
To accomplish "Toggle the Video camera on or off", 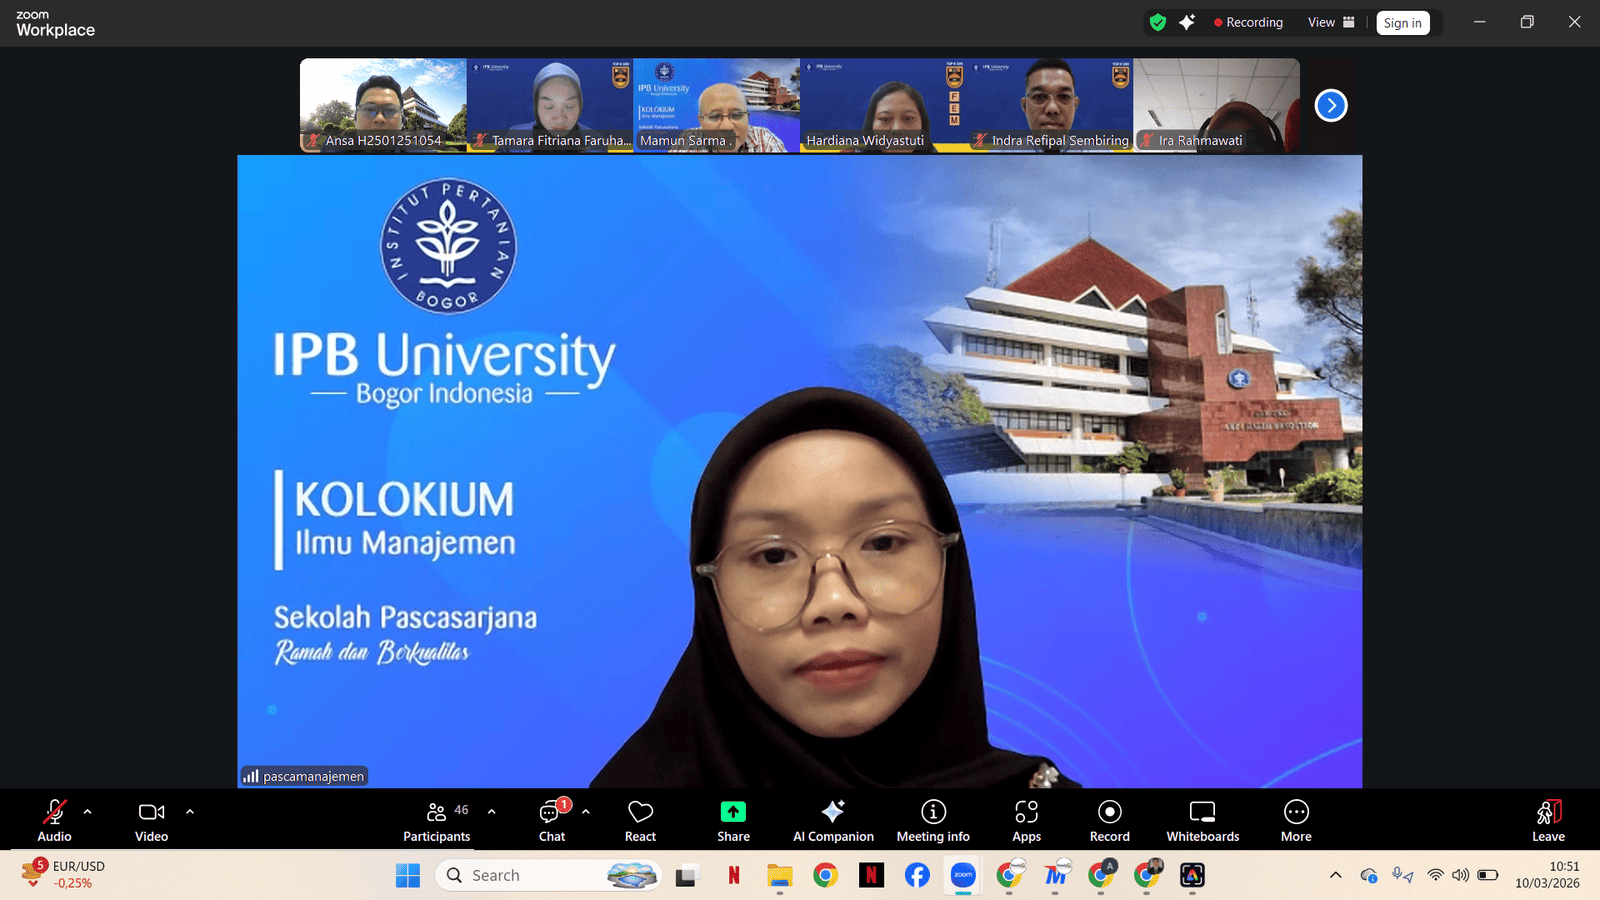I will [x=151, y=820].
